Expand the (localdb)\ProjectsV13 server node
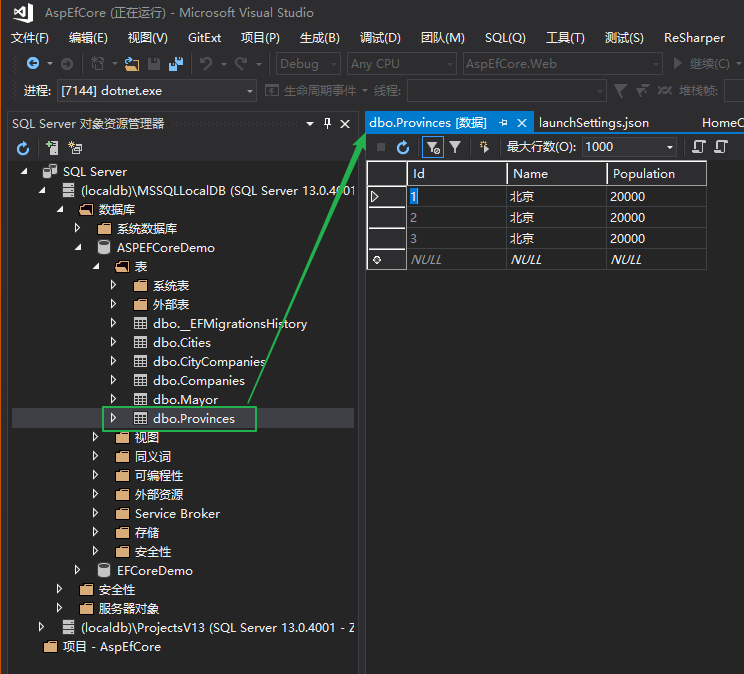The image size is (744, 674). point(41,627)
